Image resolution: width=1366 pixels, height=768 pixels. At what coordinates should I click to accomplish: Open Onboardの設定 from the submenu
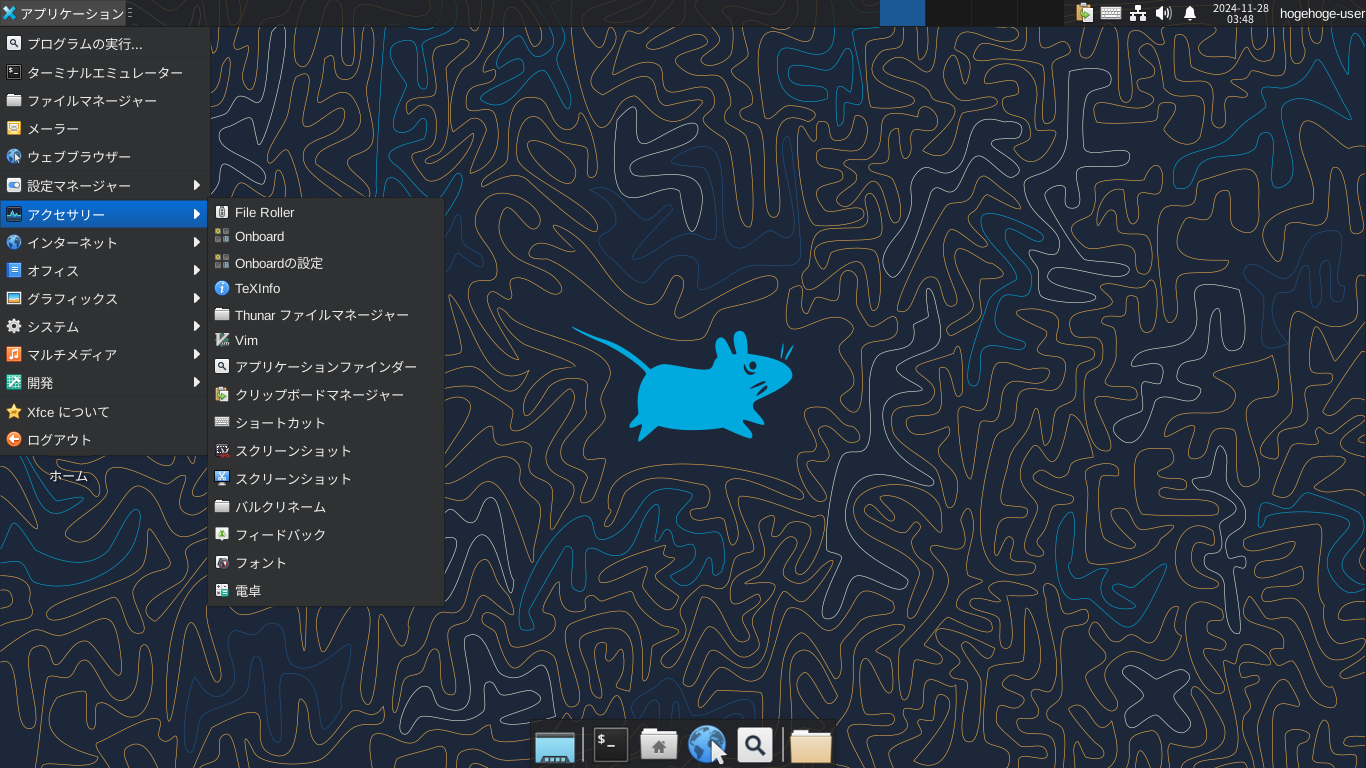pyautogui.click(x=326, y=263)
